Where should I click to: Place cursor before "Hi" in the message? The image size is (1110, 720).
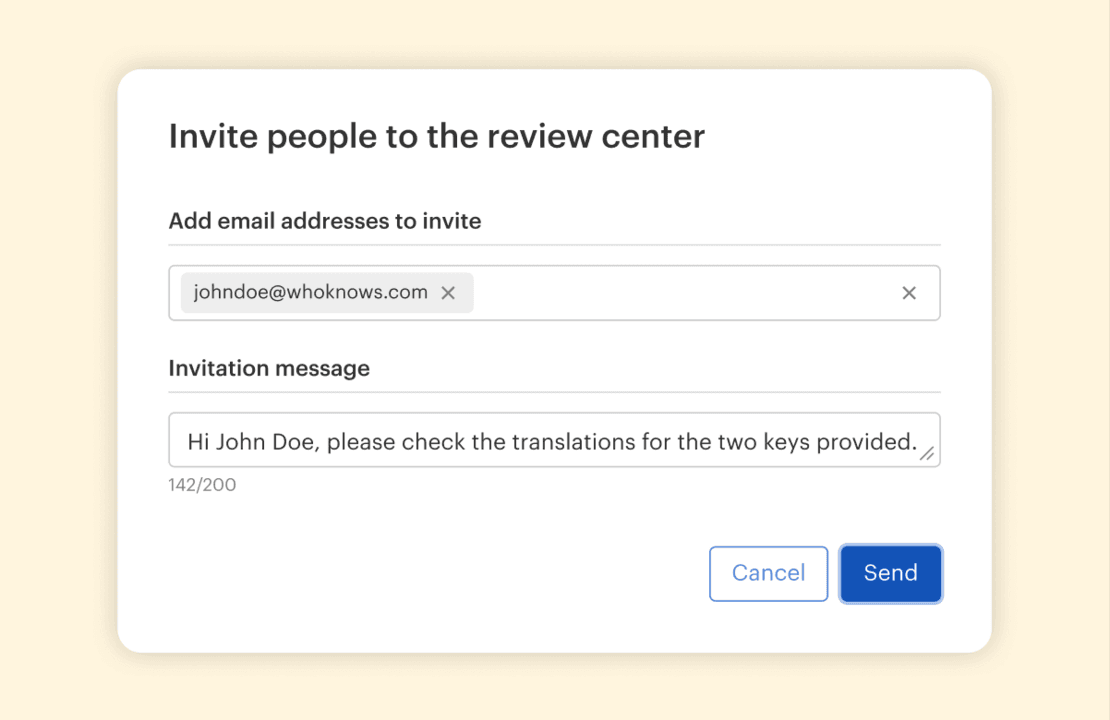[188, 442]
